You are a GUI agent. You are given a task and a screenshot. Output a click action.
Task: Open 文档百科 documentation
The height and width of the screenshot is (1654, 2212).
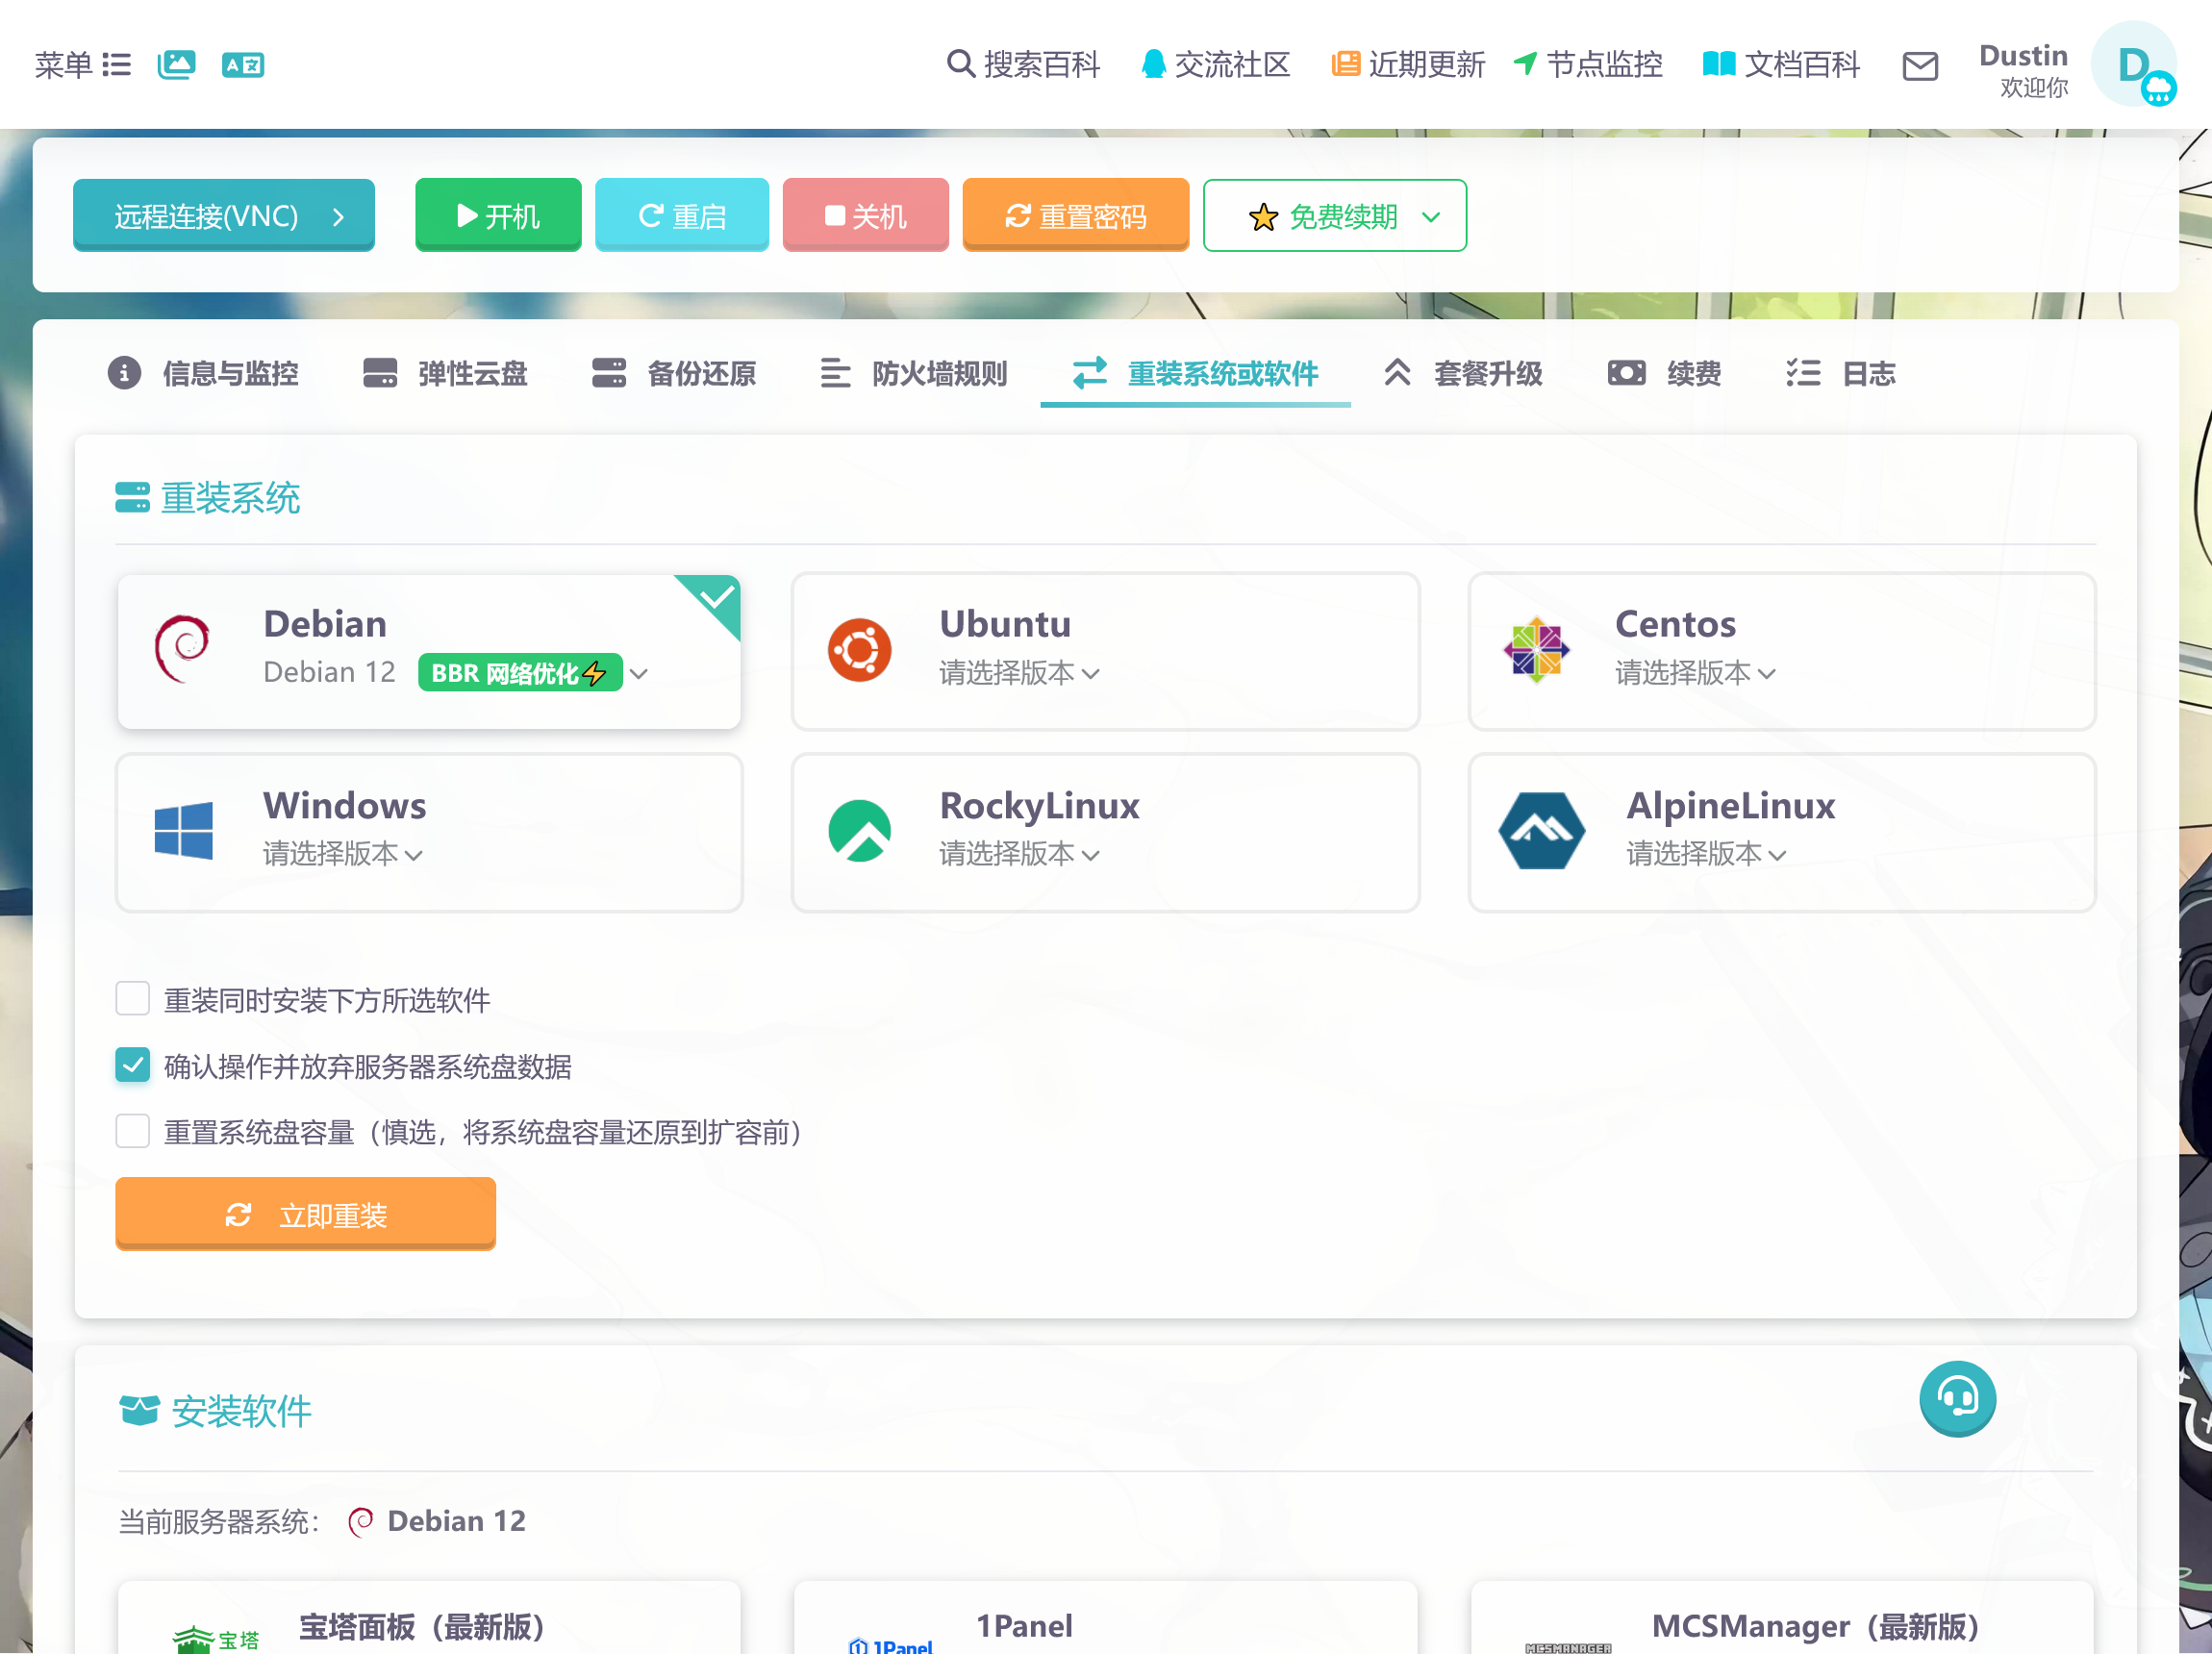[1781, 65]
